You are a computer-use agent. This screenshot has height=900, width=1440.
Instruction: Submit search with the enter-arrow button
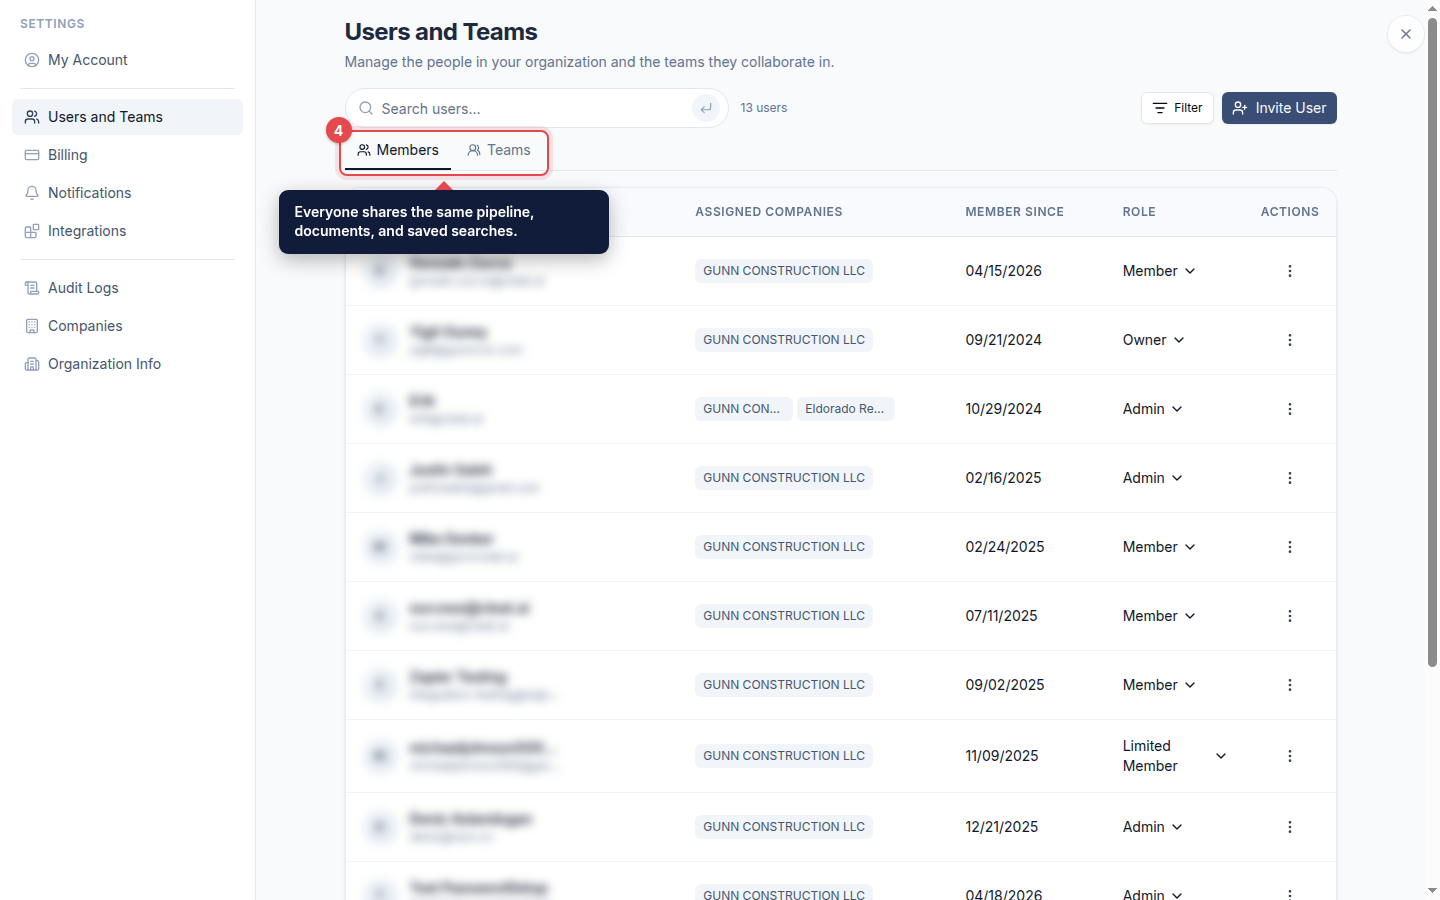[706, 108]
